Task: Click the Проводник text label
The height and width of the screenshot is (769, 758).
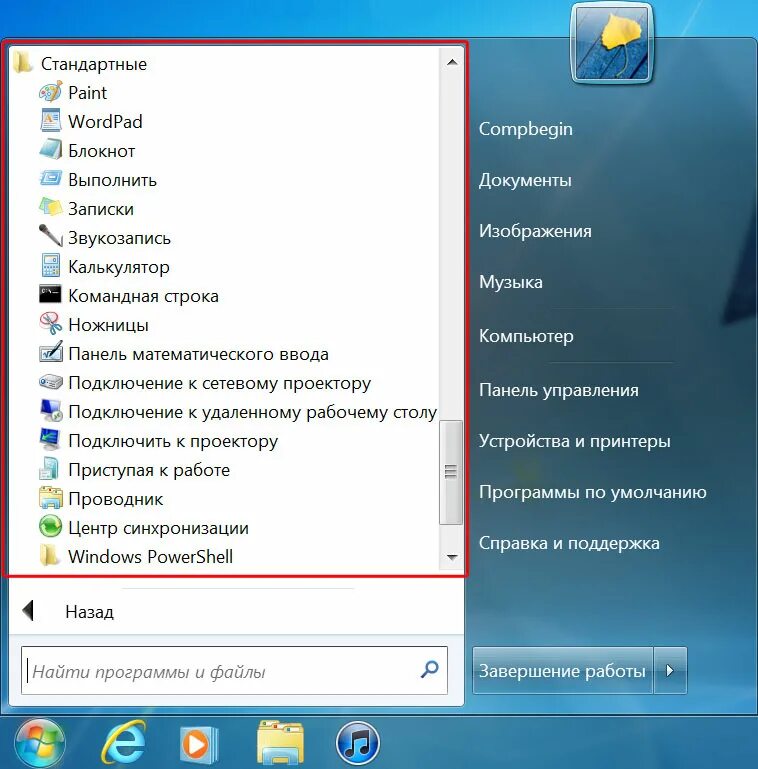Action: click(115, 499)
